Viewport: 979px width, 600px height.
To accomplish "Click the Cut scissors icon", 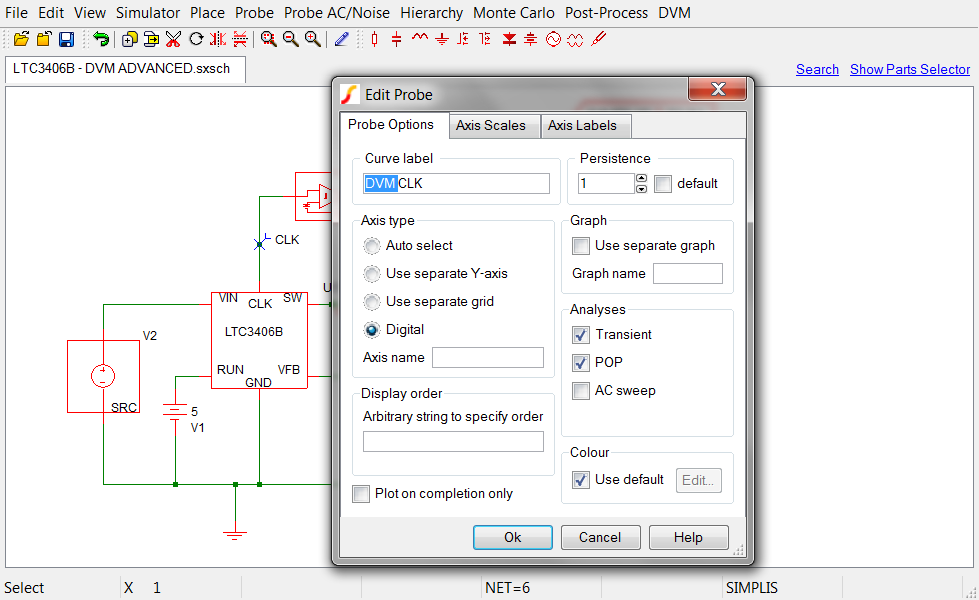I will pos(173,39).
